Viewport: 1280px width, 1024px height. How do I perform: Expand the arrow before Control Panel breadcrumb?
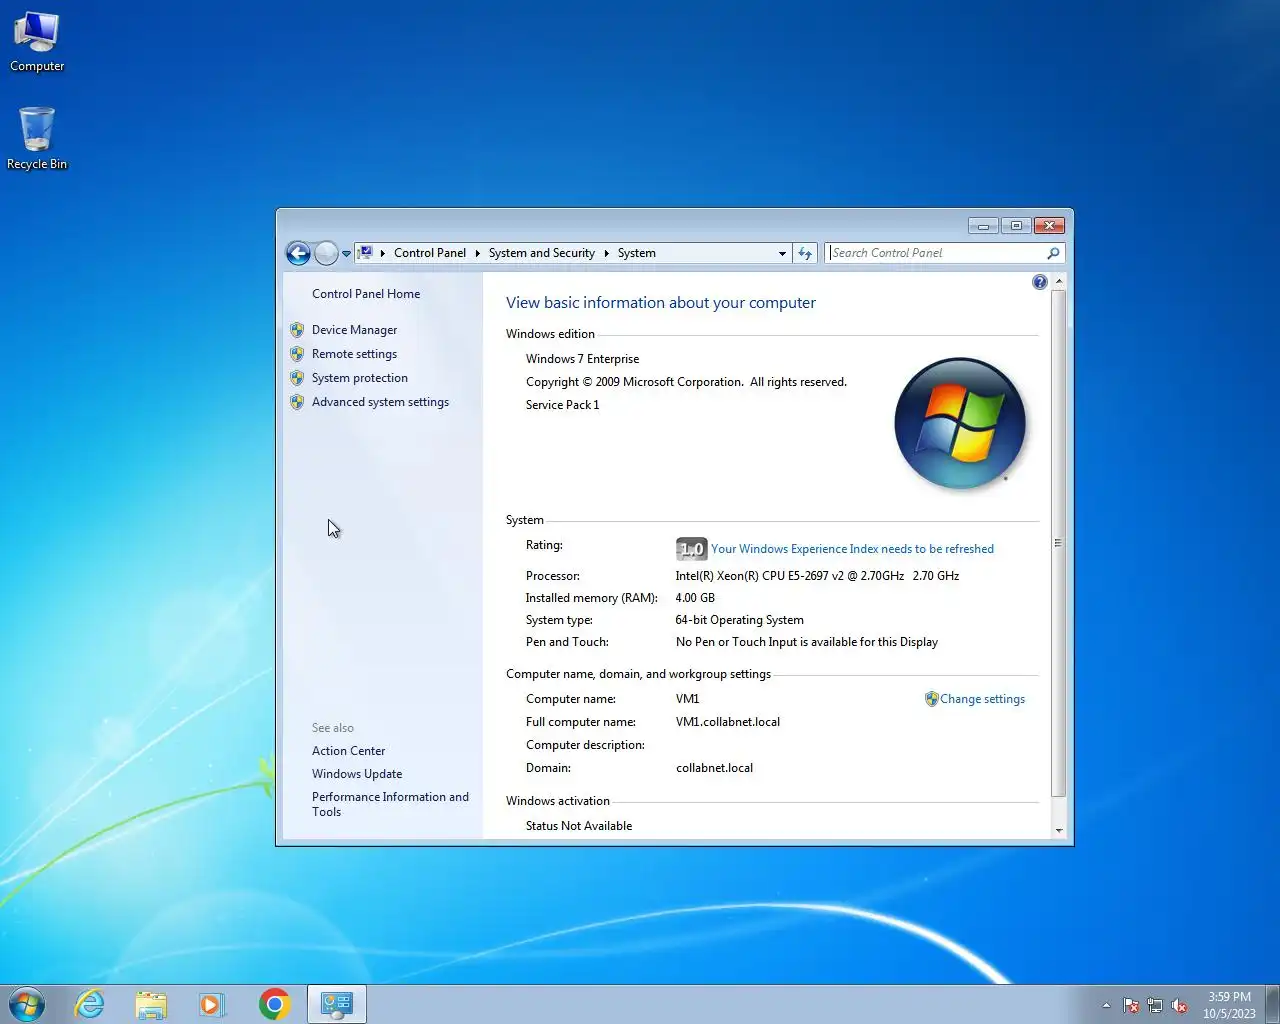(x=383, y=254)
